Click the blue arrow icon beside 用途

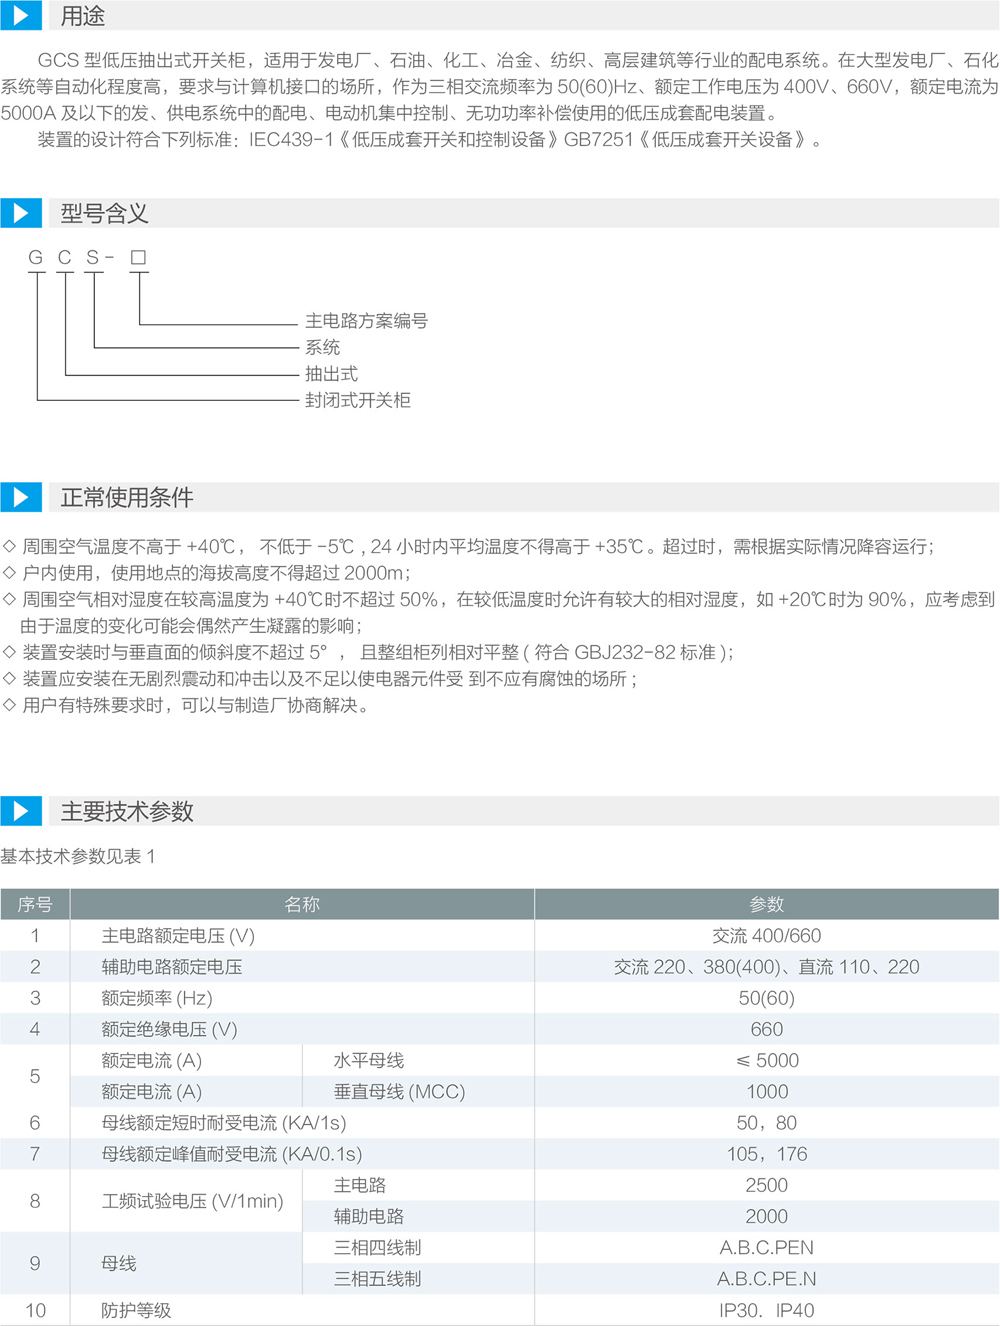pyautogui.click(x=20, y=16)
